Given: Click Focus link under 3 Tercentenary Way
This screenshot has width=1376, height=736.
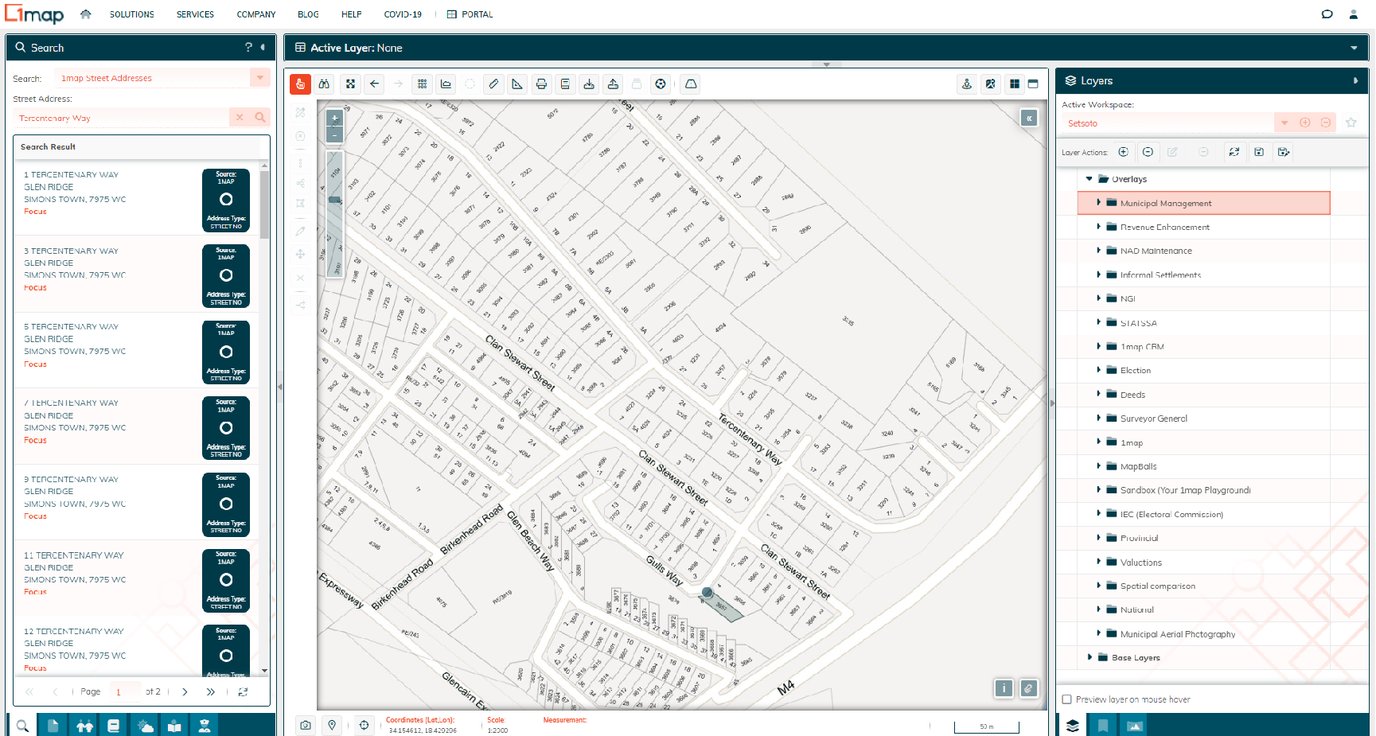Looking at the screenshot, I should tap(35, 288).
